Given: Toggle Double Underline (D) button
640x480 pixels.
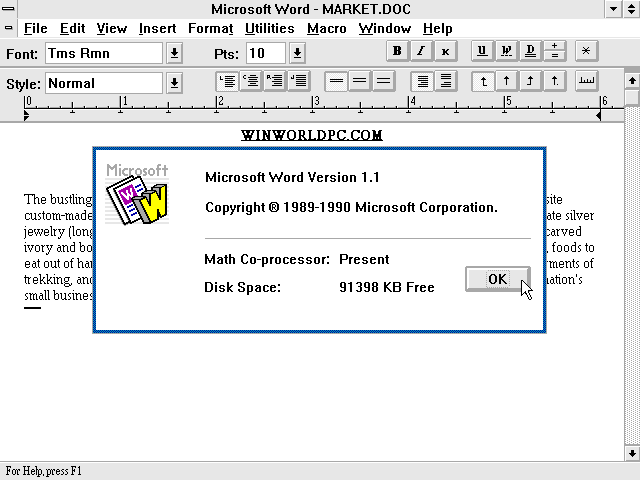Looking at the screenshot, I should [x=531, y=51].
